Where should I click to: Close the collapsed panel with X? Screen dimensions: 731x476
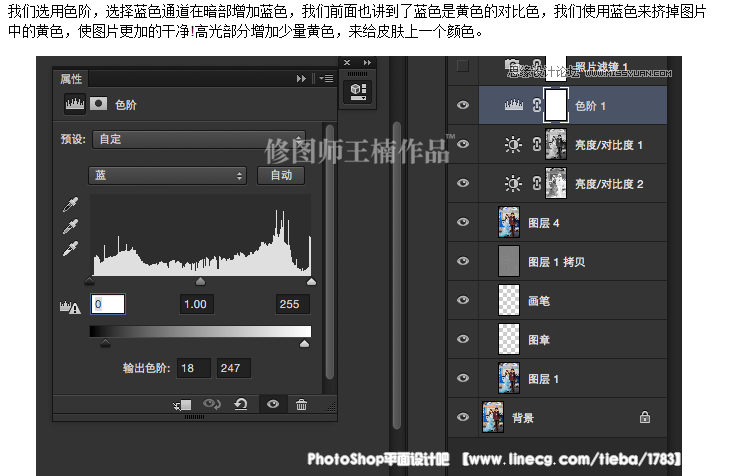tap(347, 62)
